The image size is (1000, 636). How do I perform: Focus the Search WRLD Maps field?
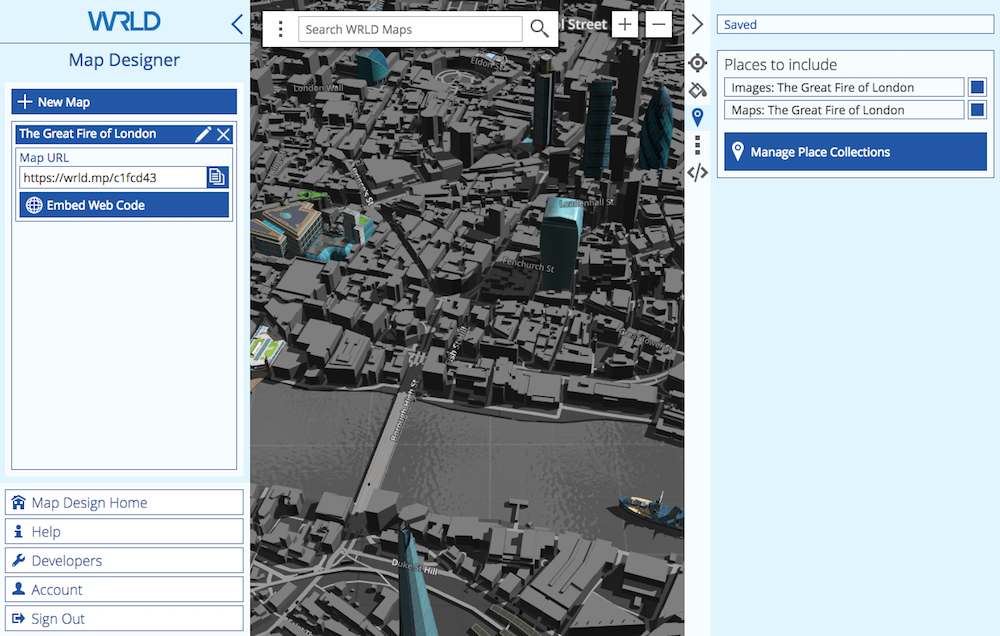pyautogui.click(x=410, y=29)
